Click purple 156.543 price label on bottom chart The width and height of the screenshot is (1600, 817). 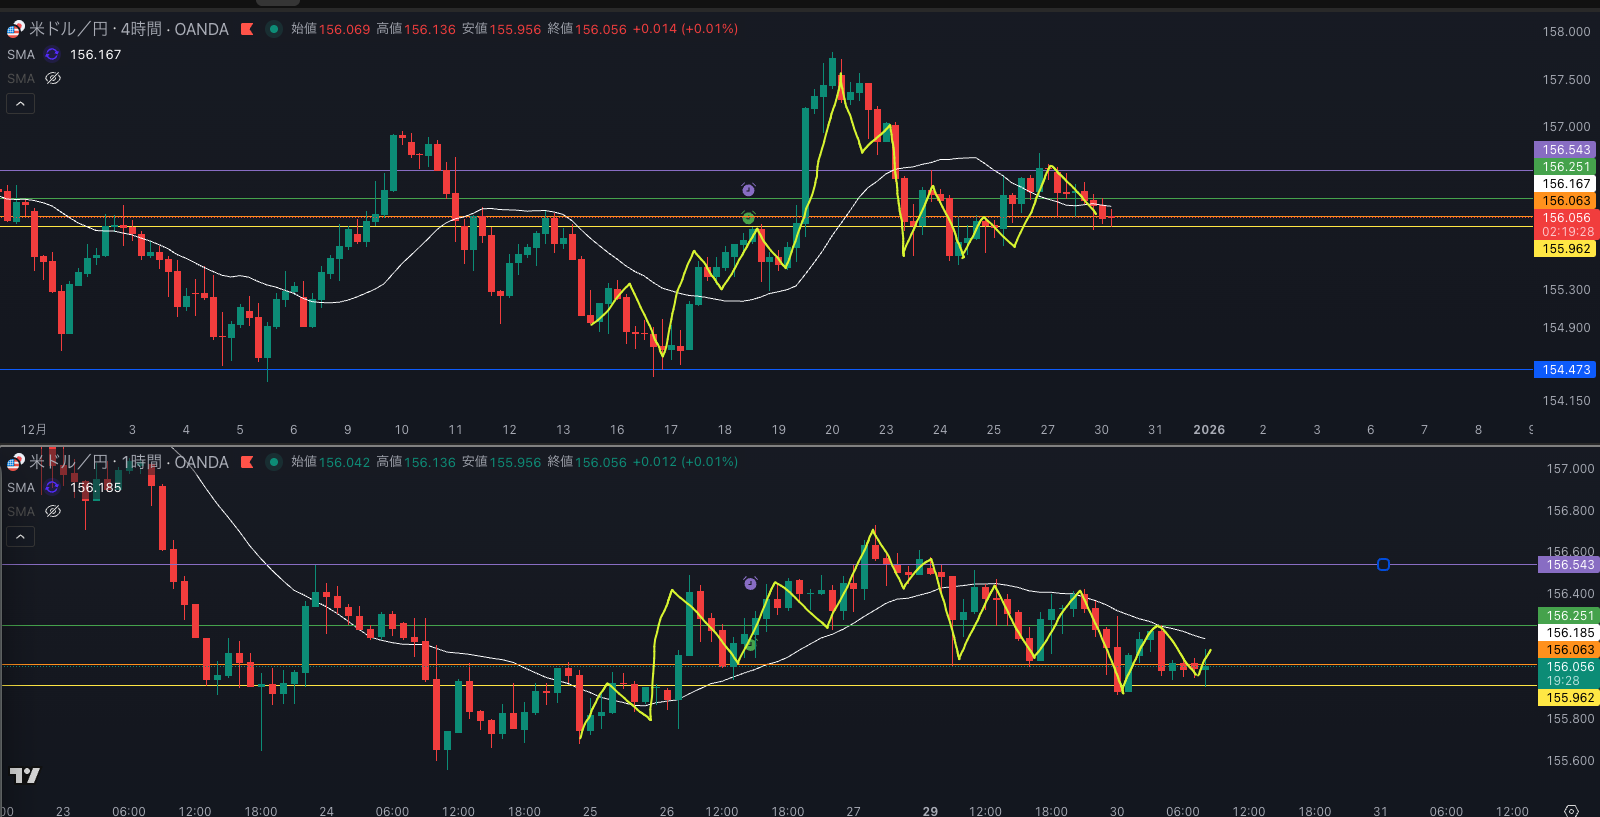coord(1569,565)
